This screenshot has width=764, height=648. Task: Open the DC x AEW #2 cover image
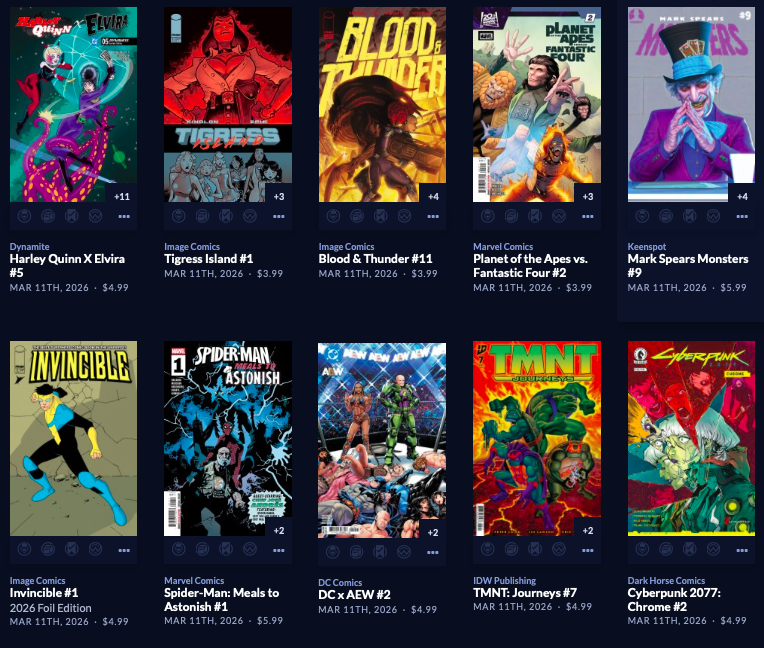[x=382, y=440]
